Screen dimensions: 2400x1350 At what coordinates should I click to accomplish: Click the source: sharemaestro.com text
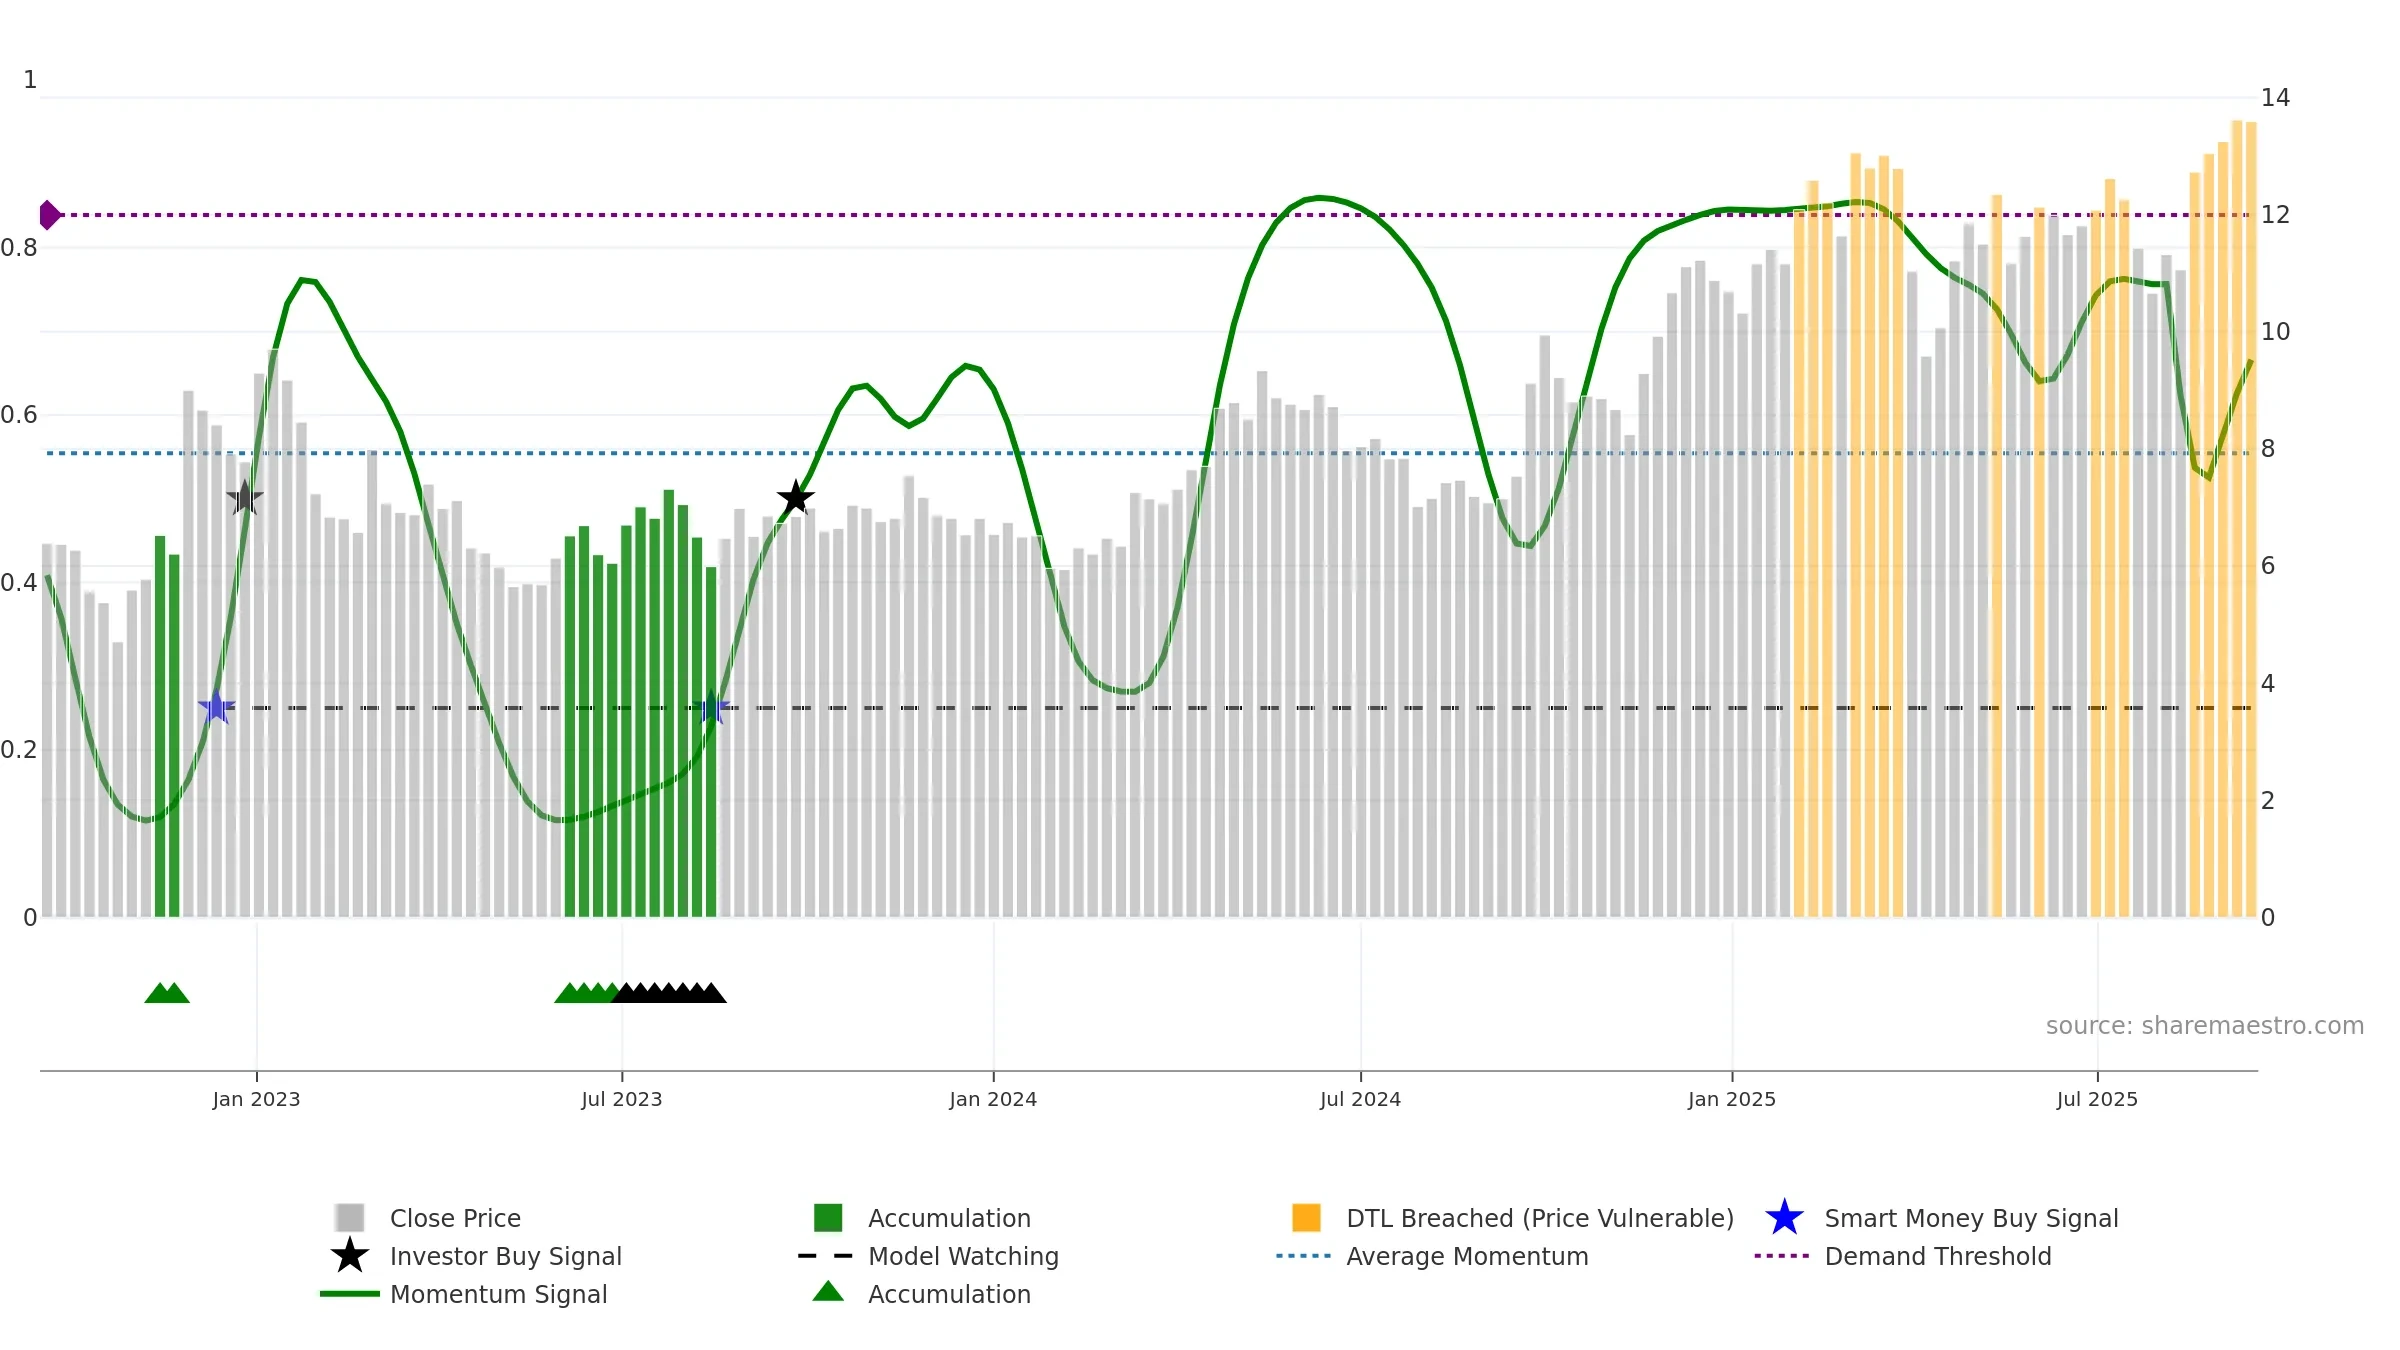[2205, 1026]
